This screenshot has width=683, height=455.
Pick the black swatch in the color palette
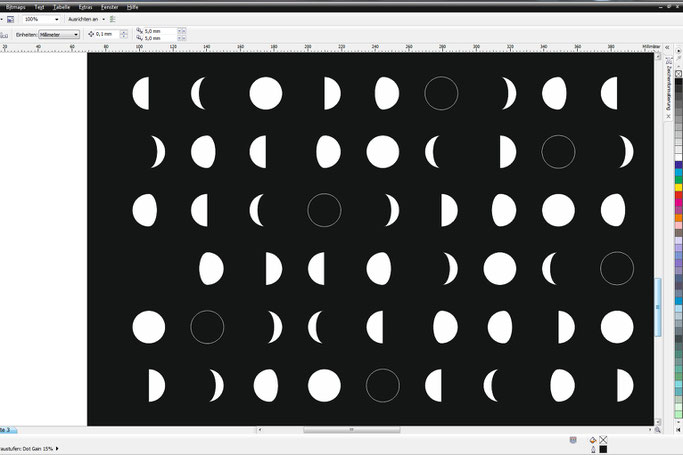679,82
